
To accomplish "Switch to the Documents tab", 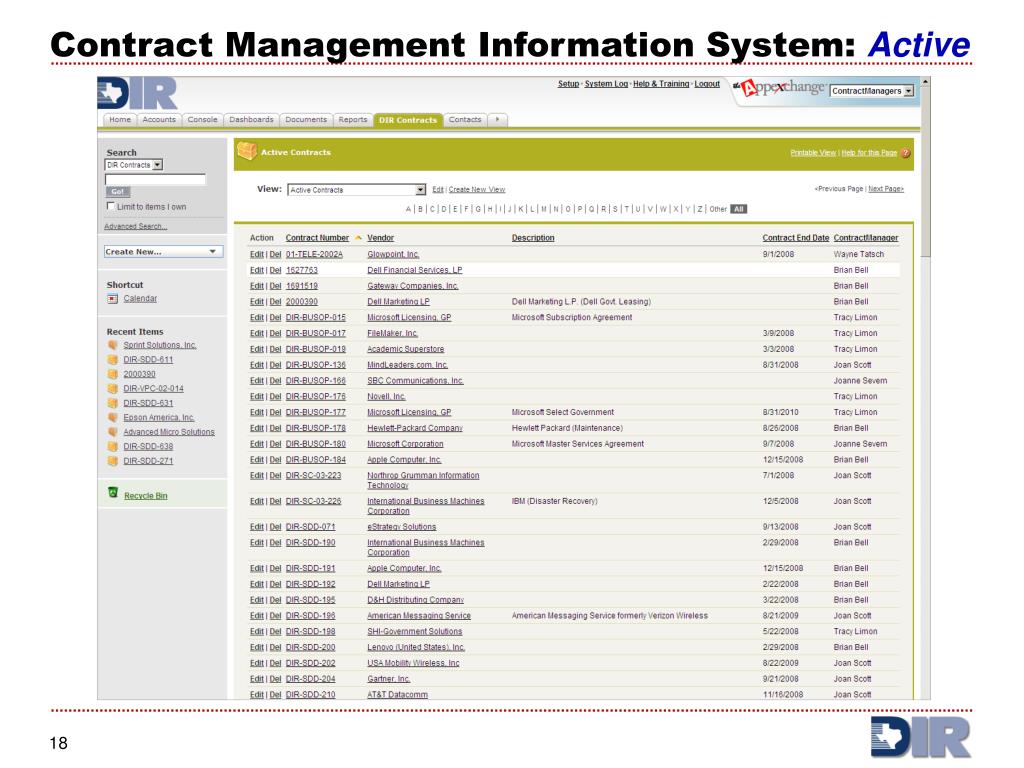I will [306, 120].
